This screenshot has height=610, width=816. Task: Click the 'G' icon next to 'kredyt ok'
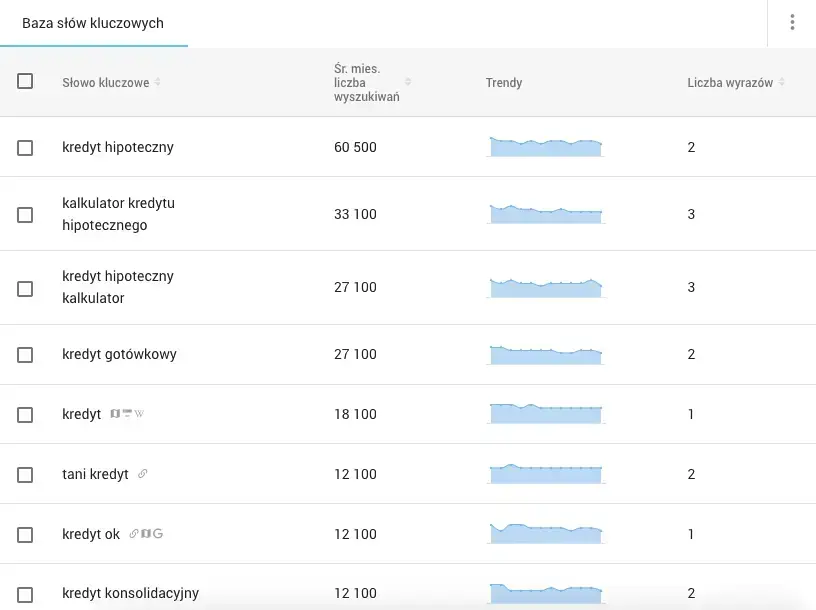158,534
